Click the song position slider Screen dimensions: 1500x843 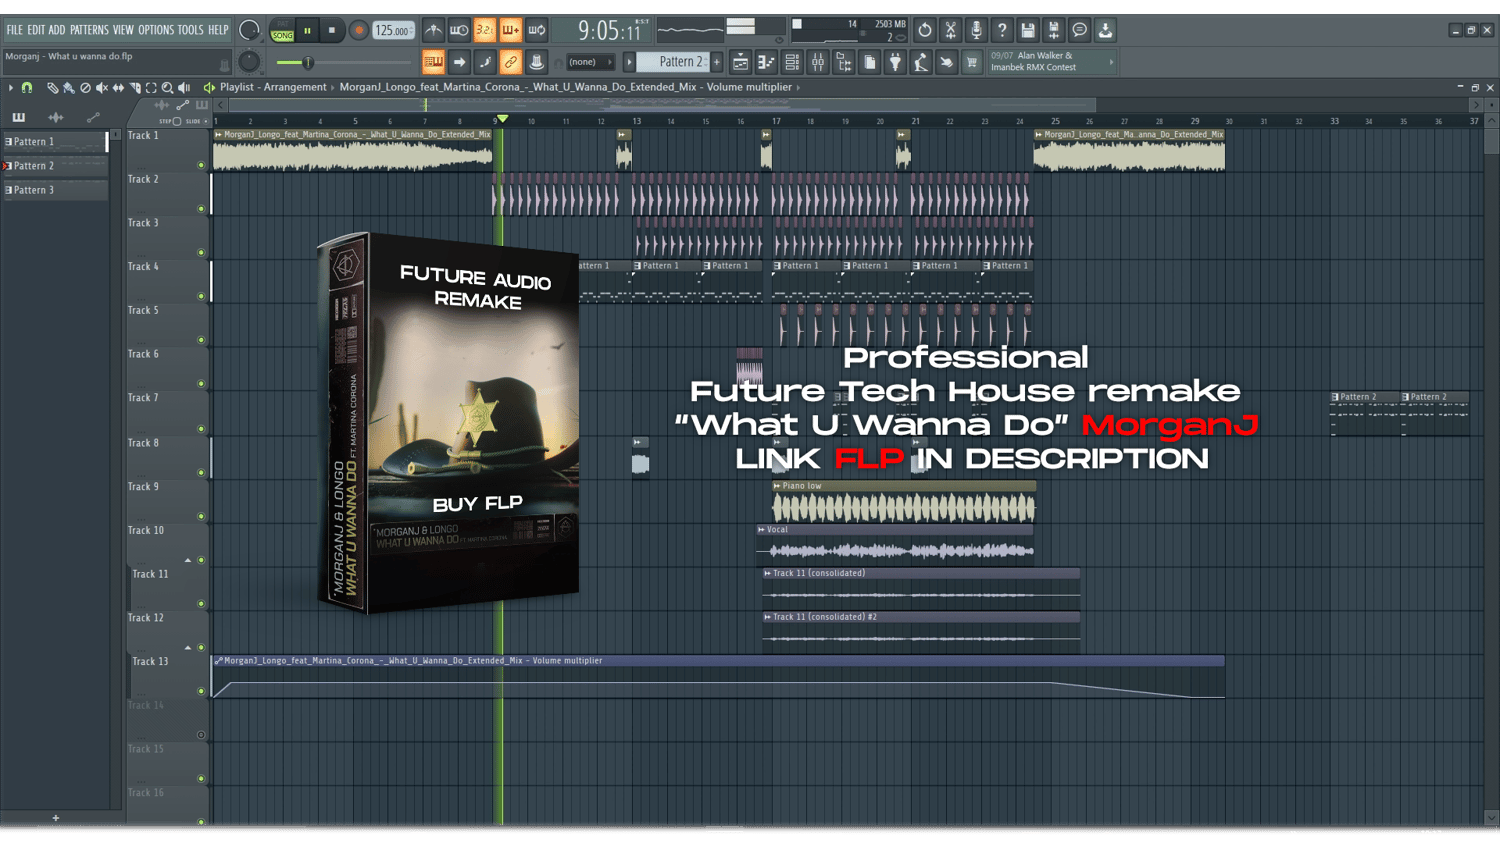[342, 63]
